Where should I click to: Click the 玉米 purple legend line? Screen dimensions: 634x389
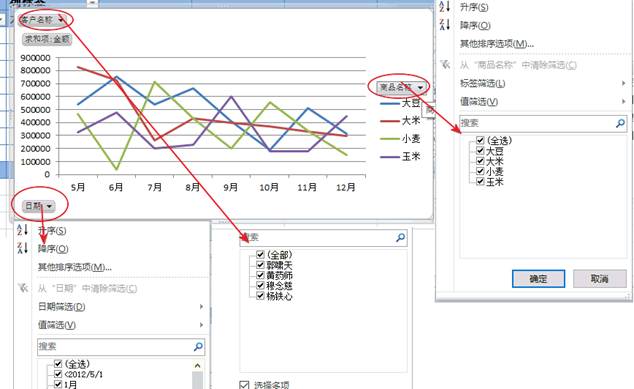(x=390, y=157)
